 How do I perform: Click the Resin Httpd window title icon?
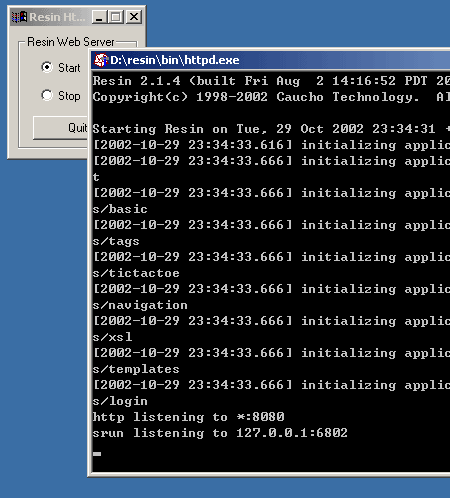[x=19, y=17]
